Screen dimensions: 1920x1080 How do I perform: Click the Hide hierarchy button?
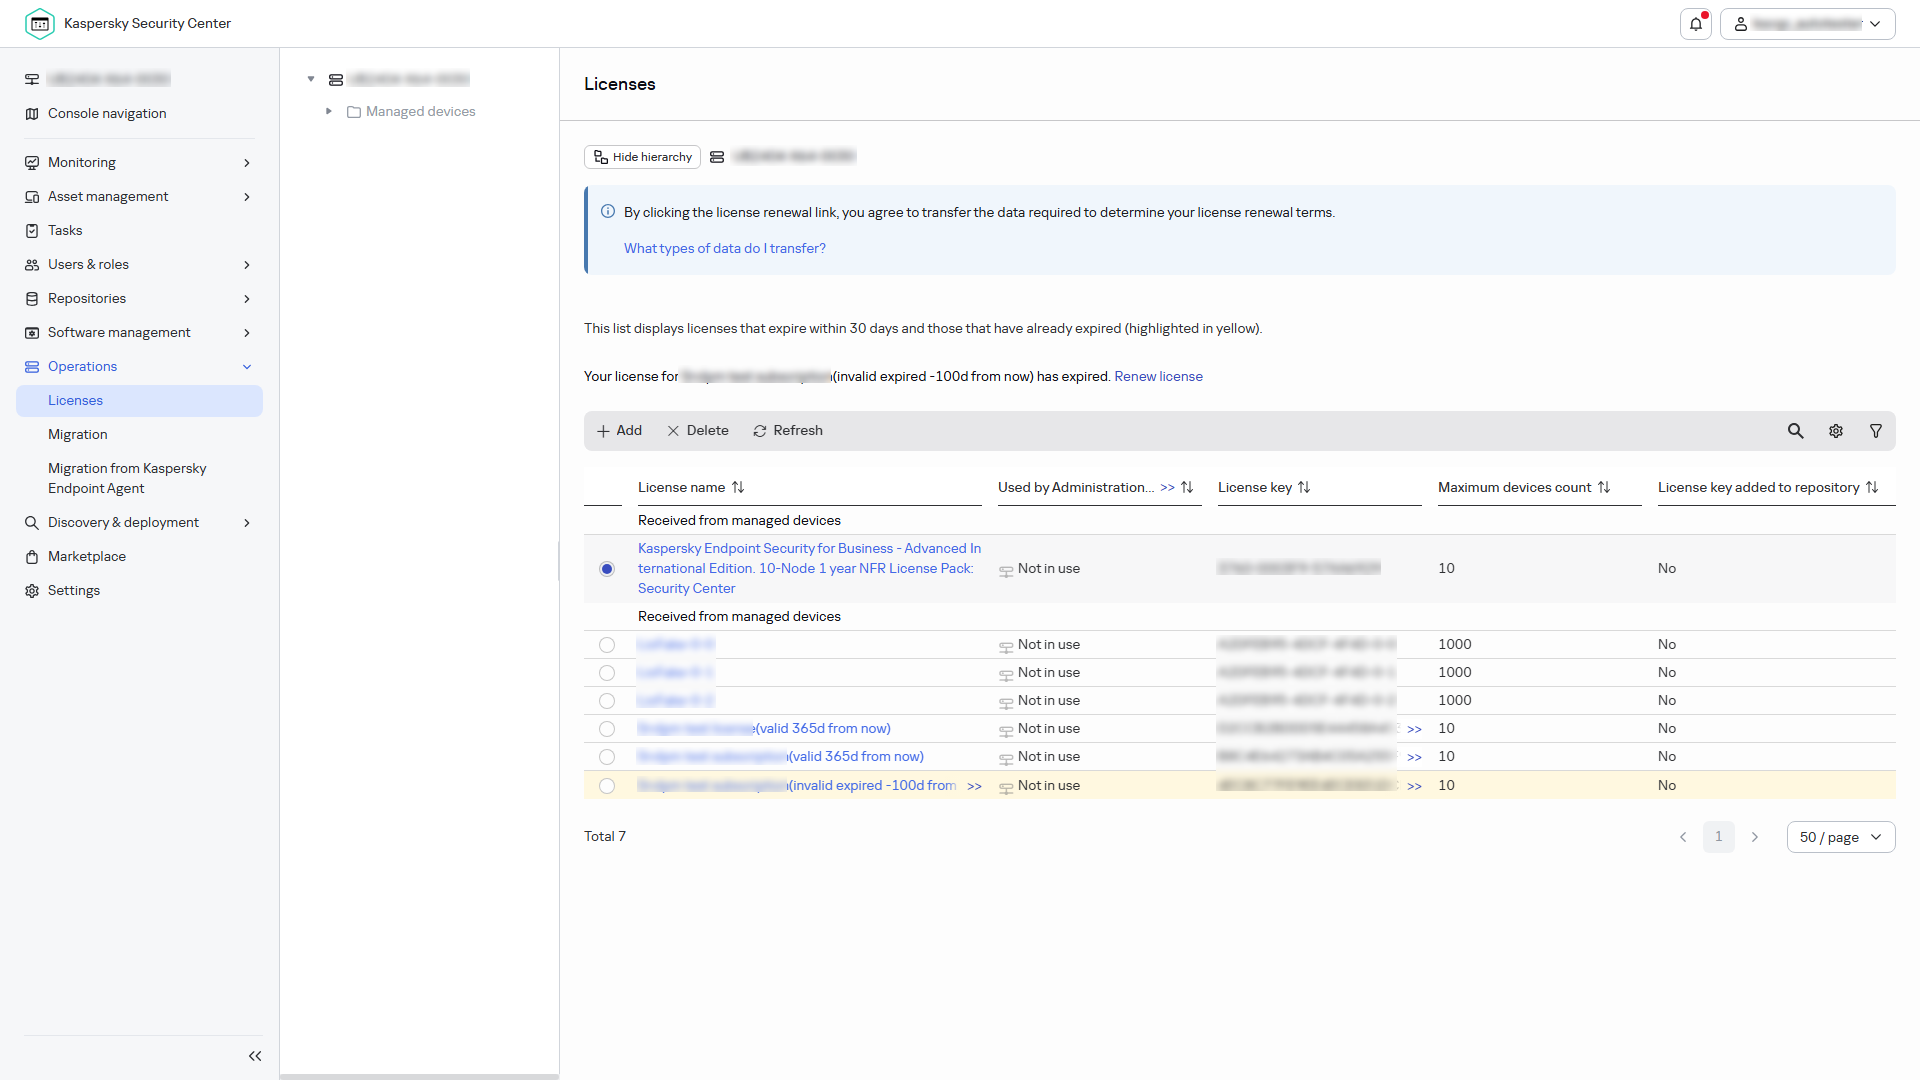[x=642, y=157]
